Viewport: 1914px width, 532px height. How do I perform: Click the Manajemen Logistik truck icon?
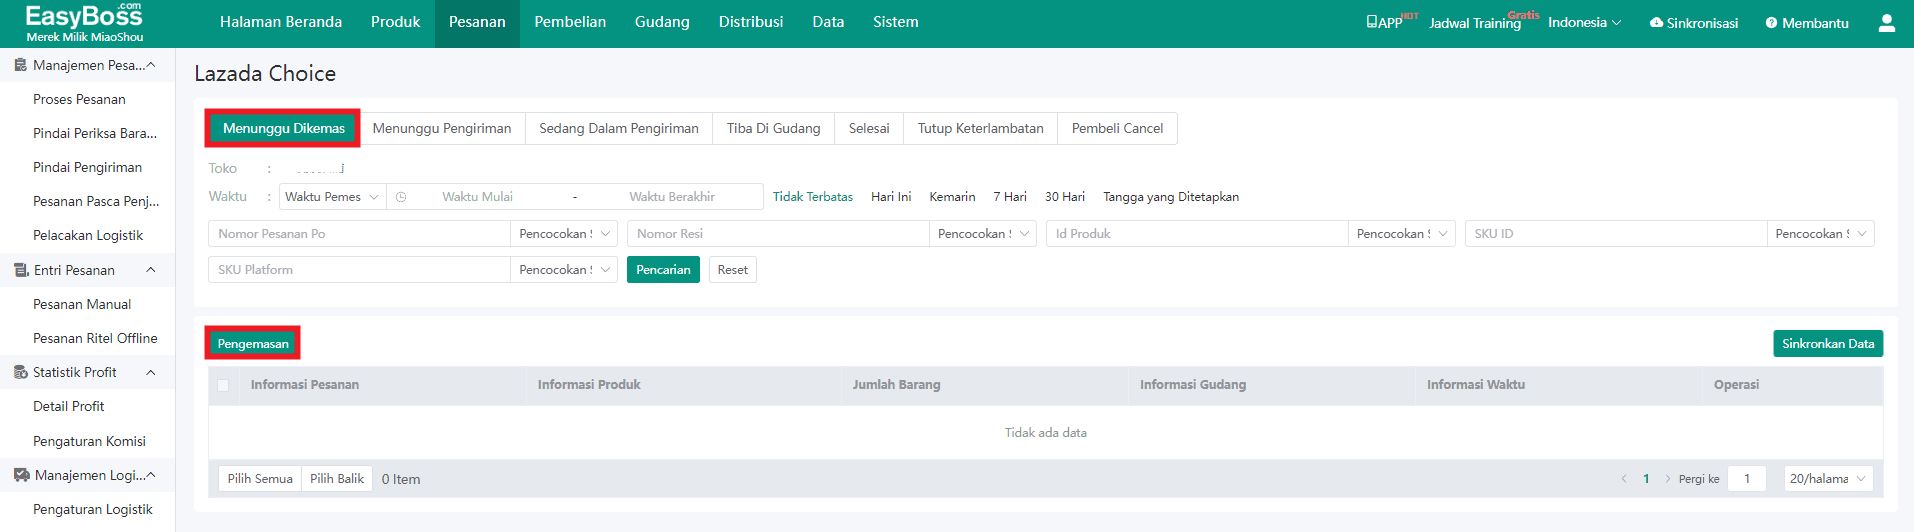21,475
